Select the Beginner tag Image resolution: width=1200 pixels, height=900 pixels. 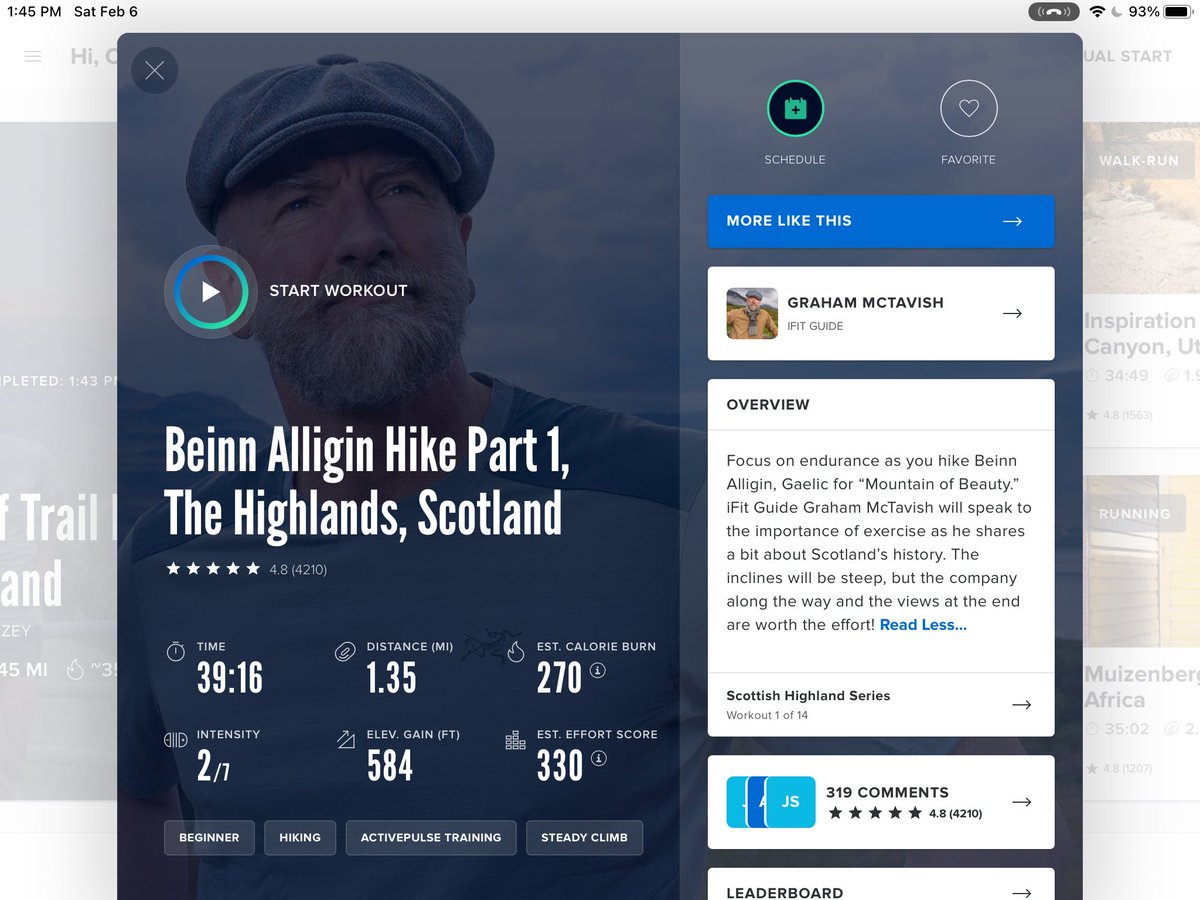pyautogui.click(x=209, y=838)
